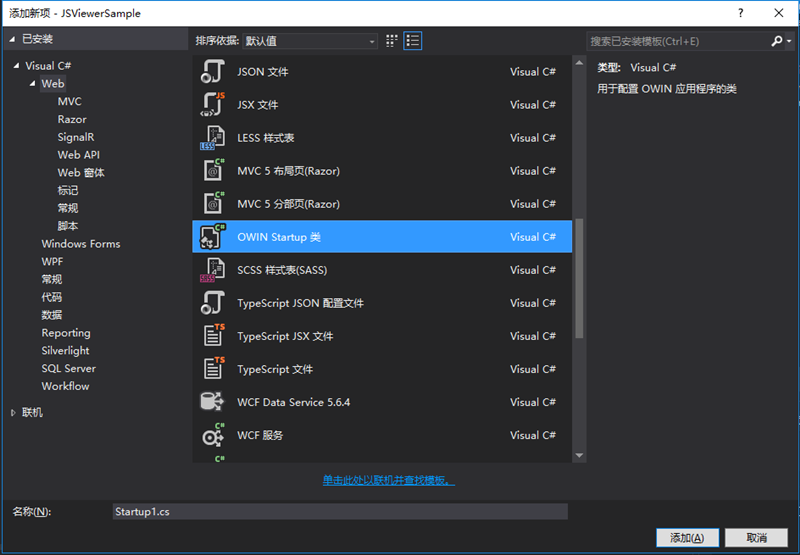
Task: Click the WCF Data Service 5.6.4 icon
Action: click(x=213, y=402)
